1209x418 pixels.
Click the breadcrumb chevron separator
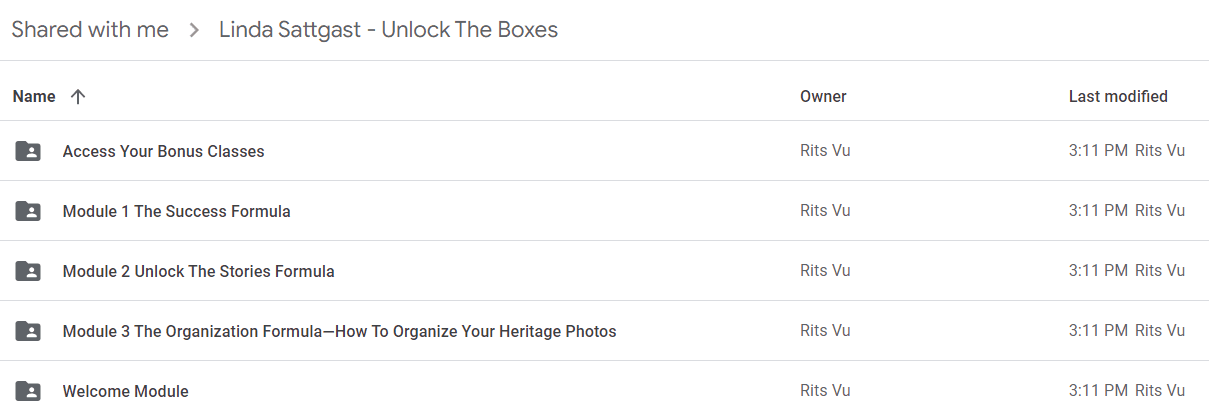pyautogui.click(x=194, y=31)
